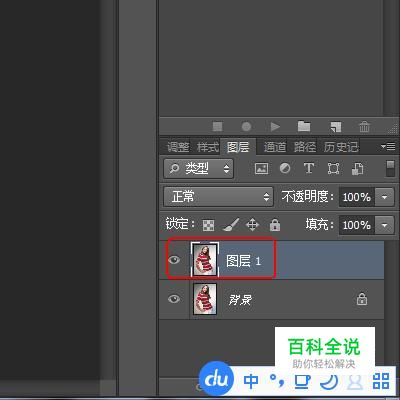
Task: Click the IME user avatar icon
Action: coord(355,382)
